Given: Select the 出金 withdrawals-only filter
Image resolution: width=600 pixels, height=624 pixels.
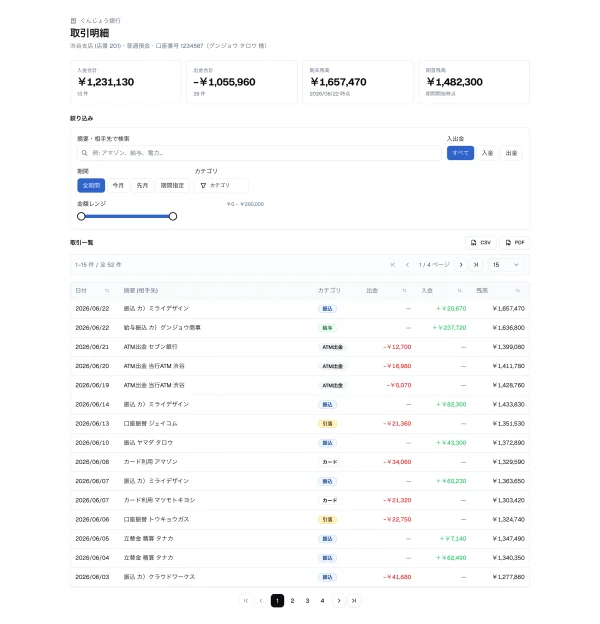Looking at the screenshot, I should [511, 153].
